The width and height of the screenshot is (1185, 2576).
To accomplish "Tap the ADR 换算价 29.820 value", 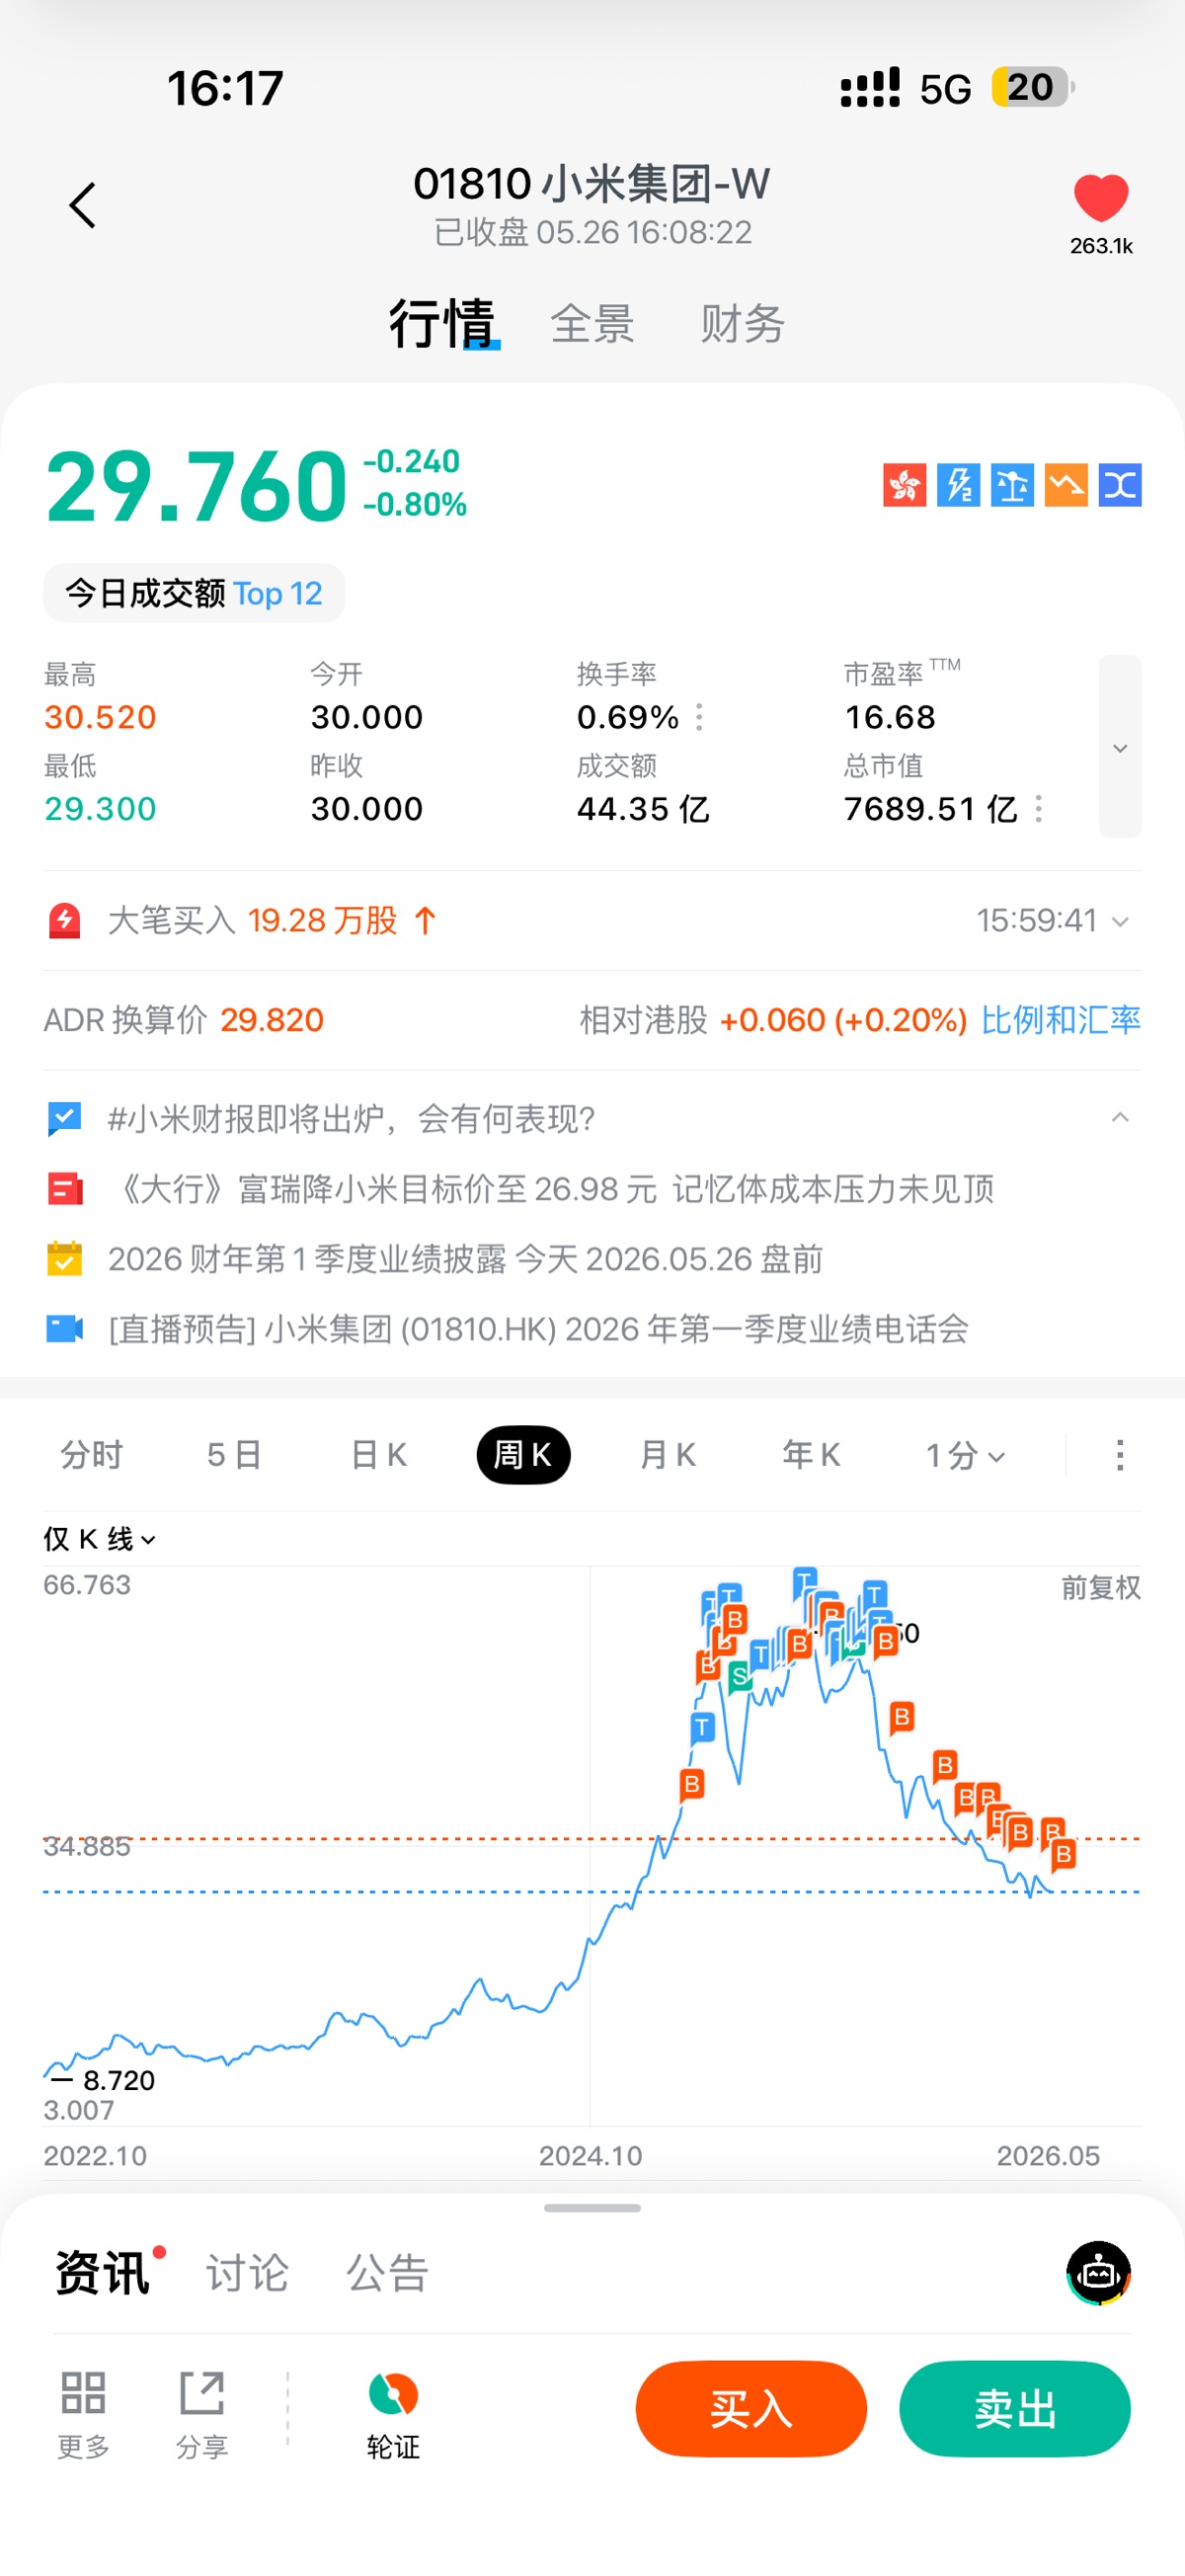I will 272,1020.
